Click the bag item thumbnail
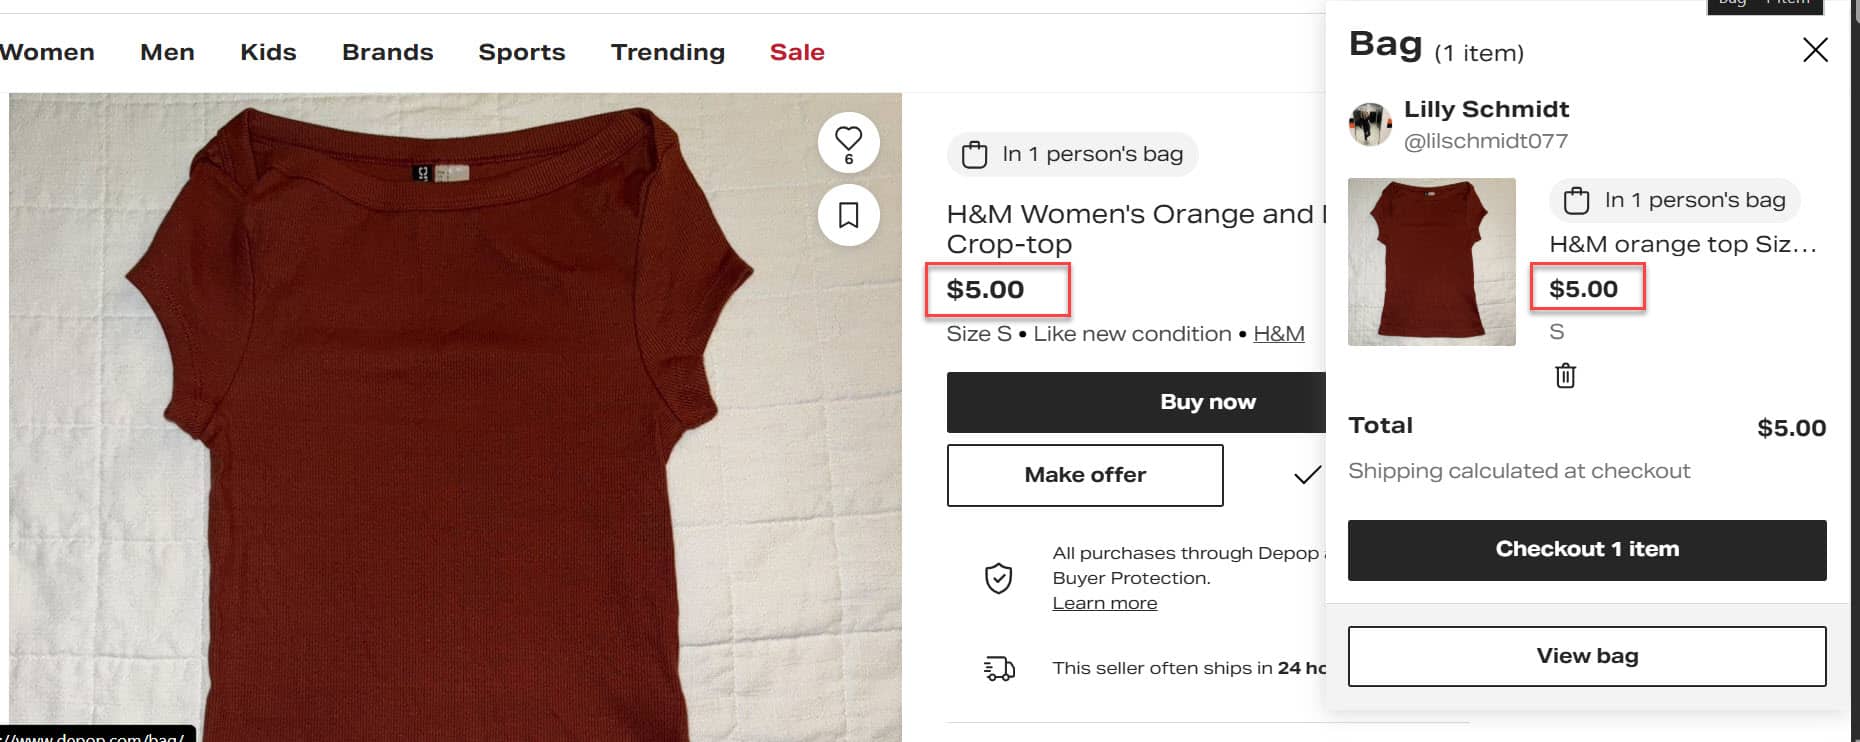 [1431, 262]
